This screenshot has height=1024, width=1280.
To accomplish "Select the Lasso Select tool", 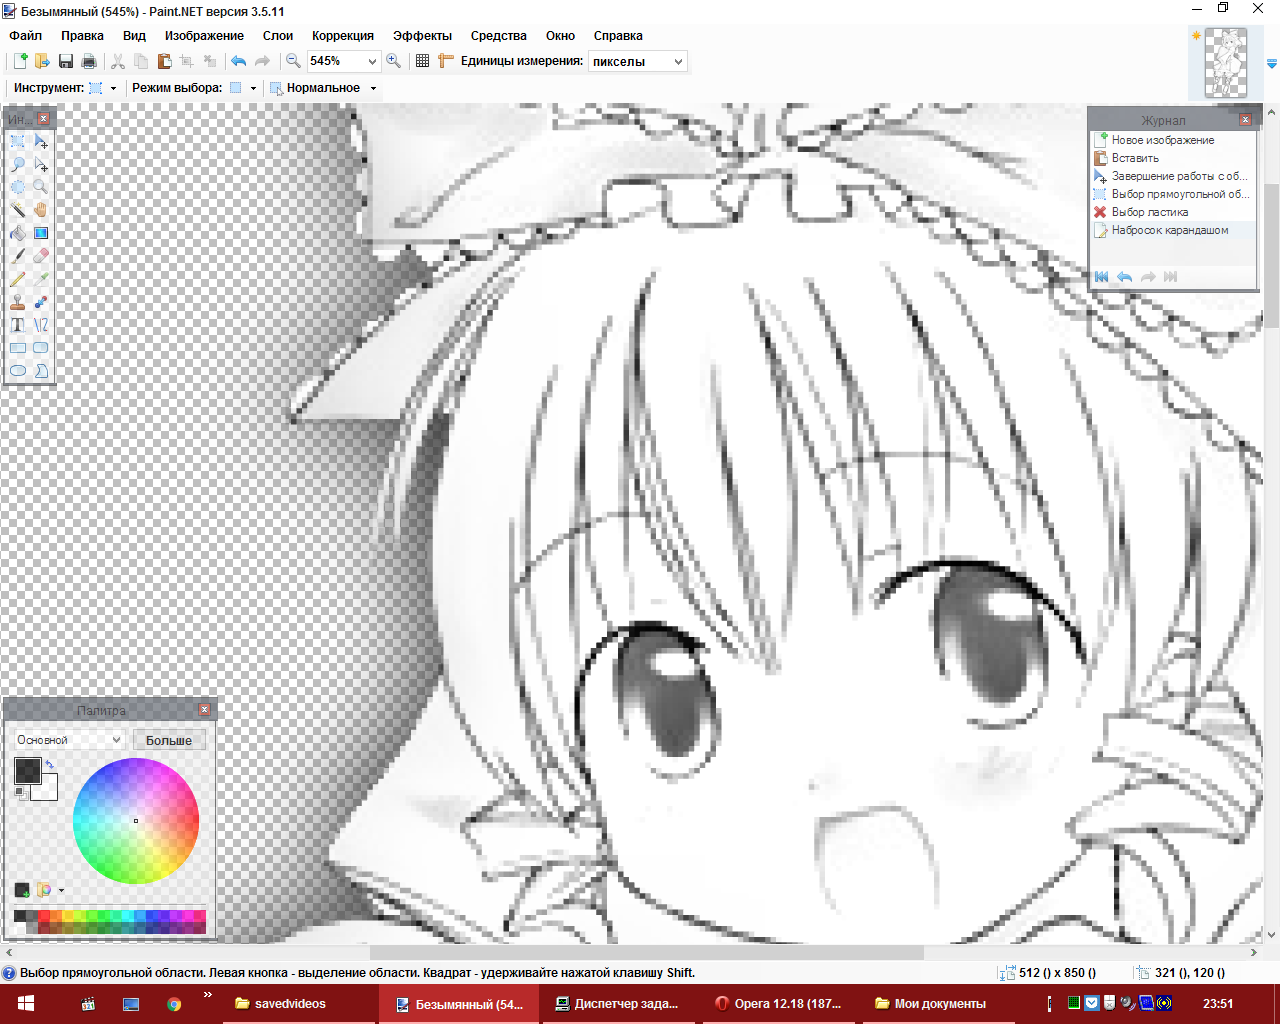I will [18, 165].
